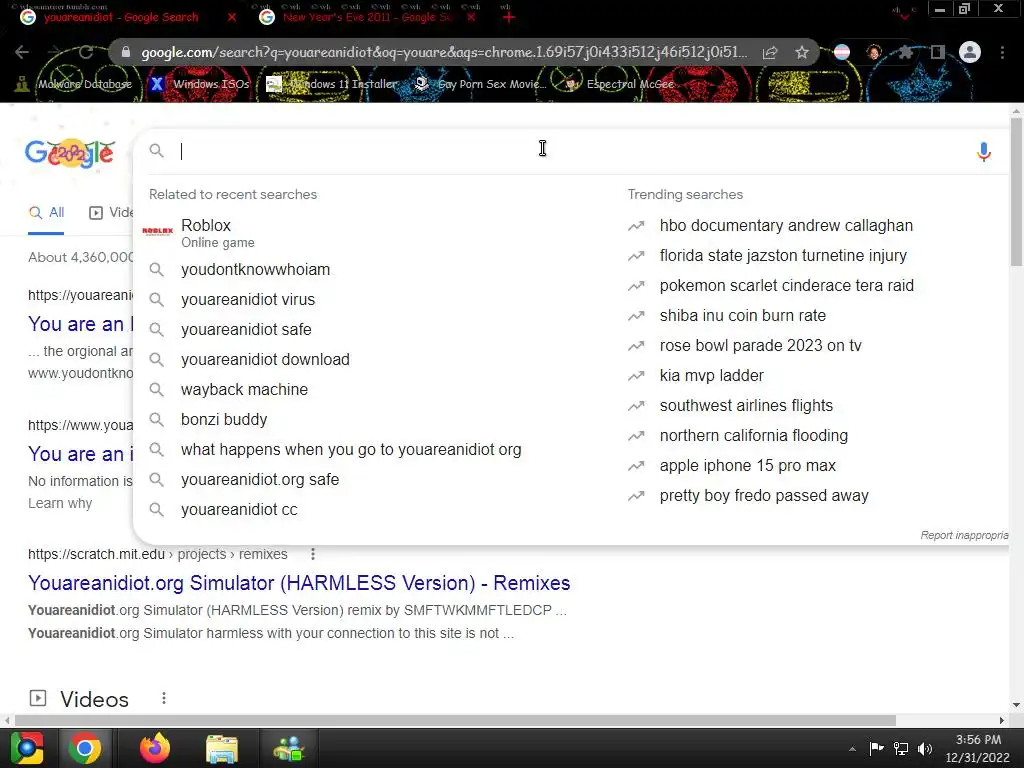Switch to New Year's Eve 2011 tab
Image resolution: width=1024 pixels, height=768 pixels.
[x=368, y=17]
